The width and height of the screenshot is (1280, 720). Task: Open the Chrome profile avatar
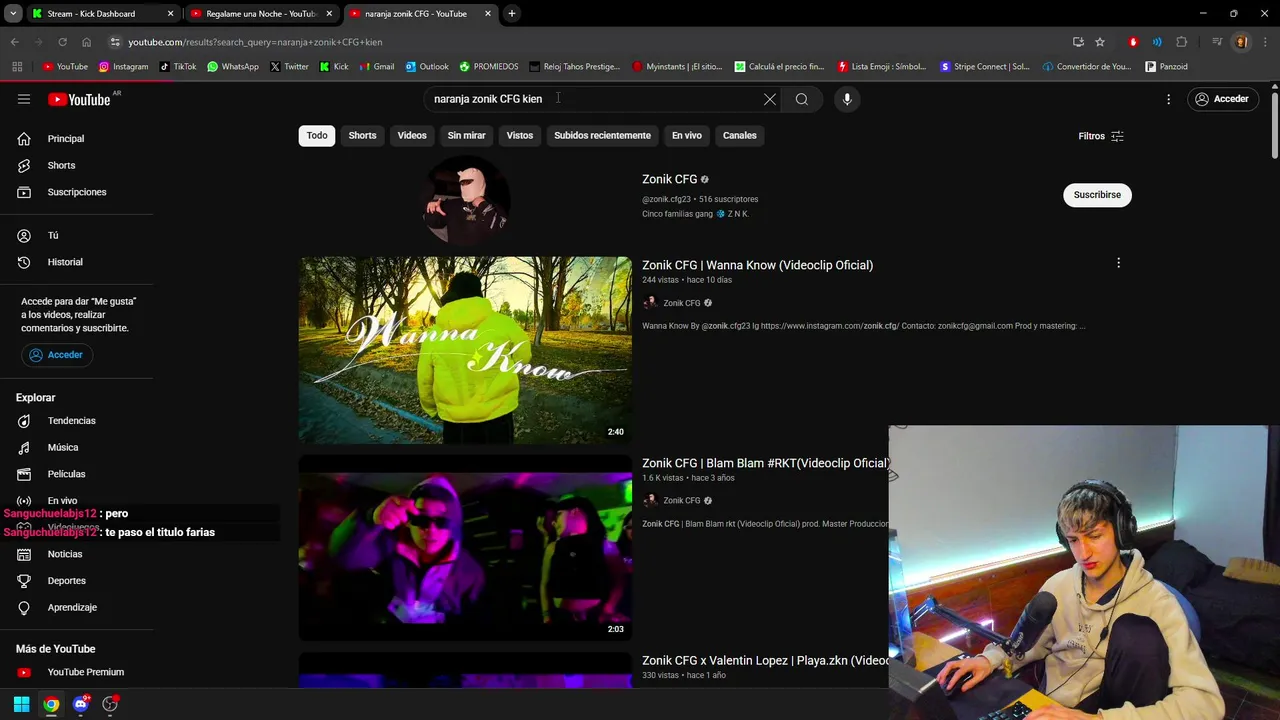point(1241,42)
